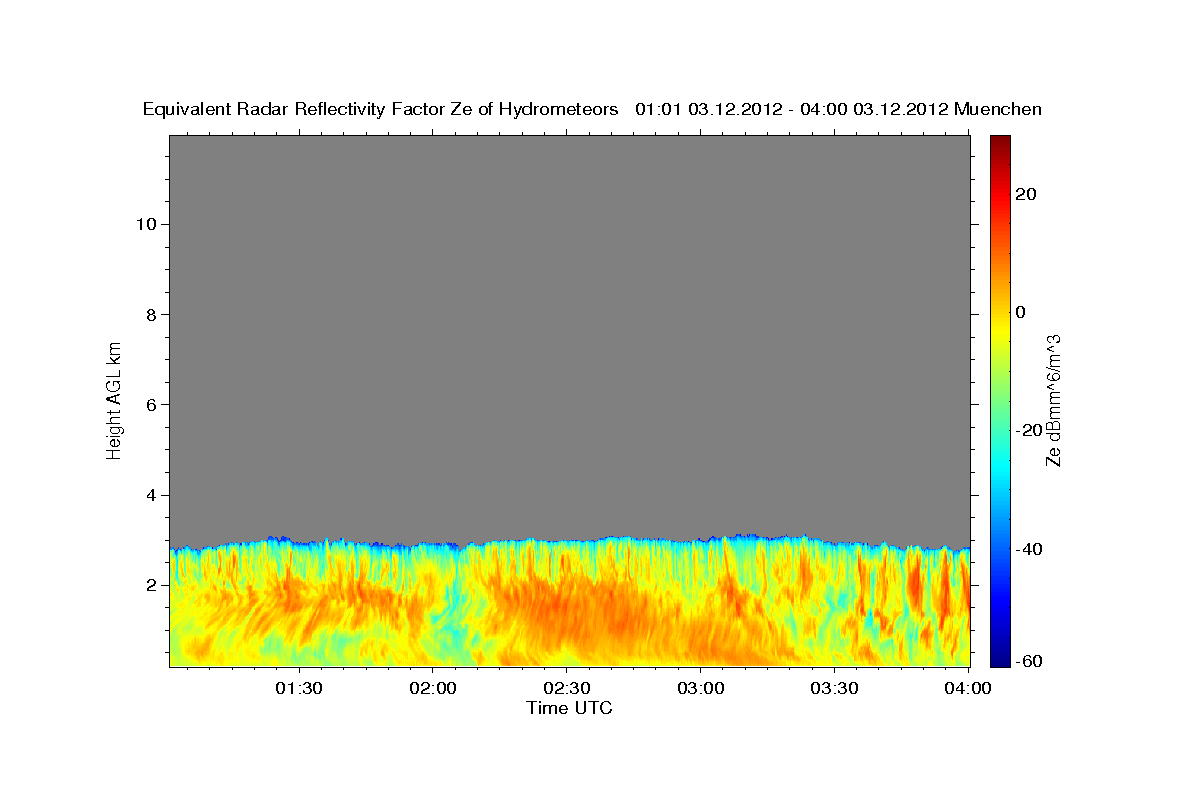Click the gray no-data region of the plot
The width and height of the screenshot is (1200, 800).
pos(569,335)
